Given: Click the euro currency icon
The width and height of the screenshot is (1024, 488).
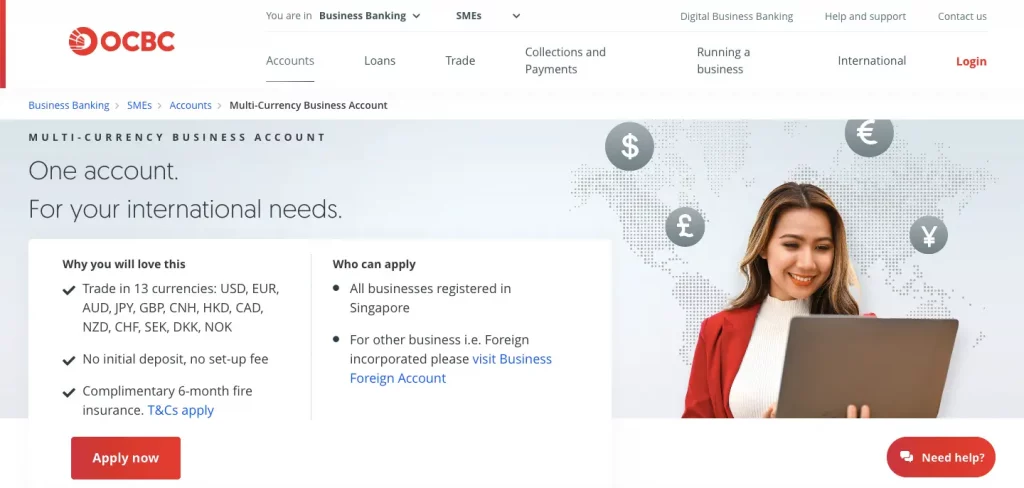Looking at the screenshot, I should click(869, 136).
